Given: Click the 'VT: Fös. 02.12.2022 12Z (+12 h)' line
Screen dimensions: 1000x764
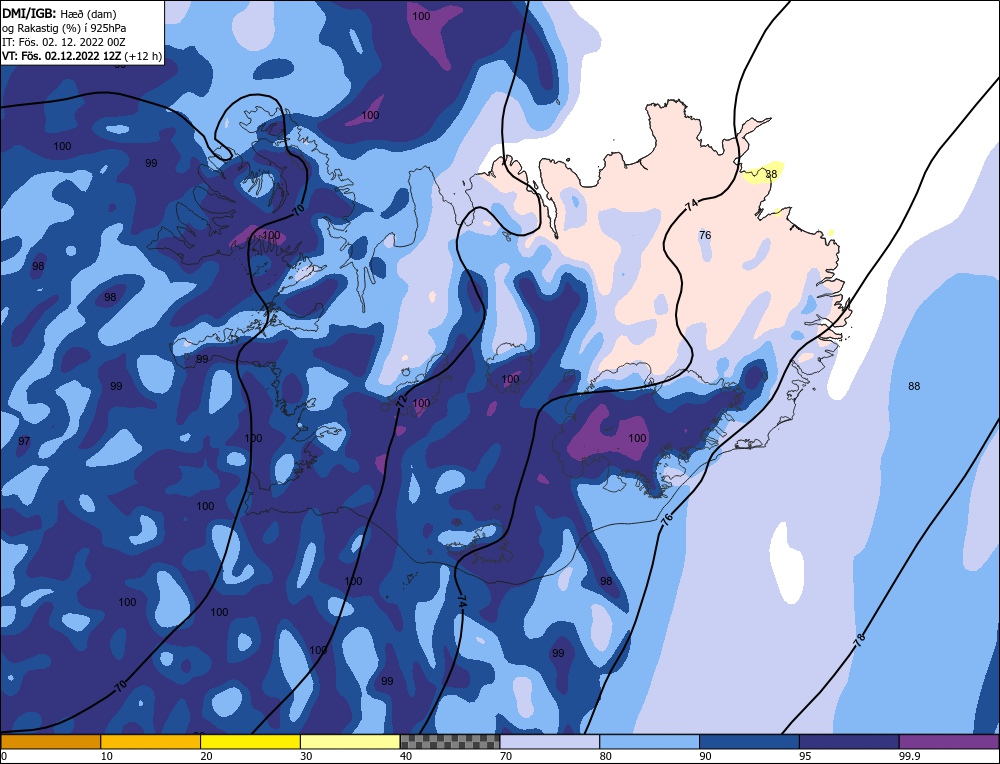Looking at the screenshot, I should [x=82, y=56].
